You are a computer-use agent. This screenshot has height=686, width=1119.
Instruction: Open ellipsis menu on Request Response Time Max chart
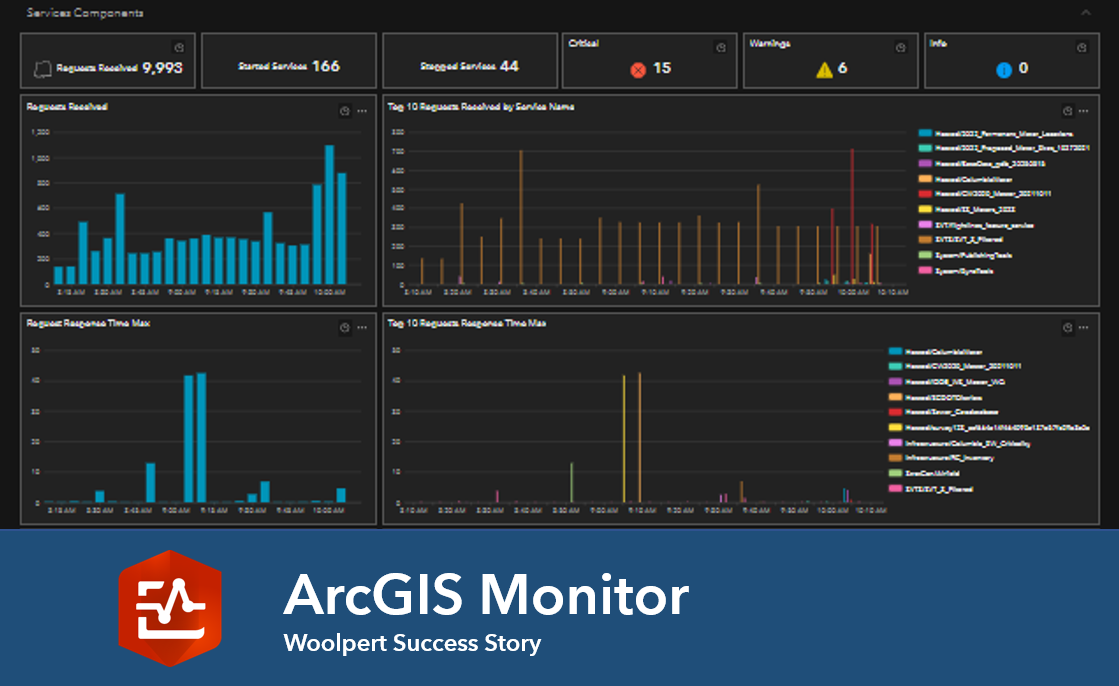pos(363,327)
